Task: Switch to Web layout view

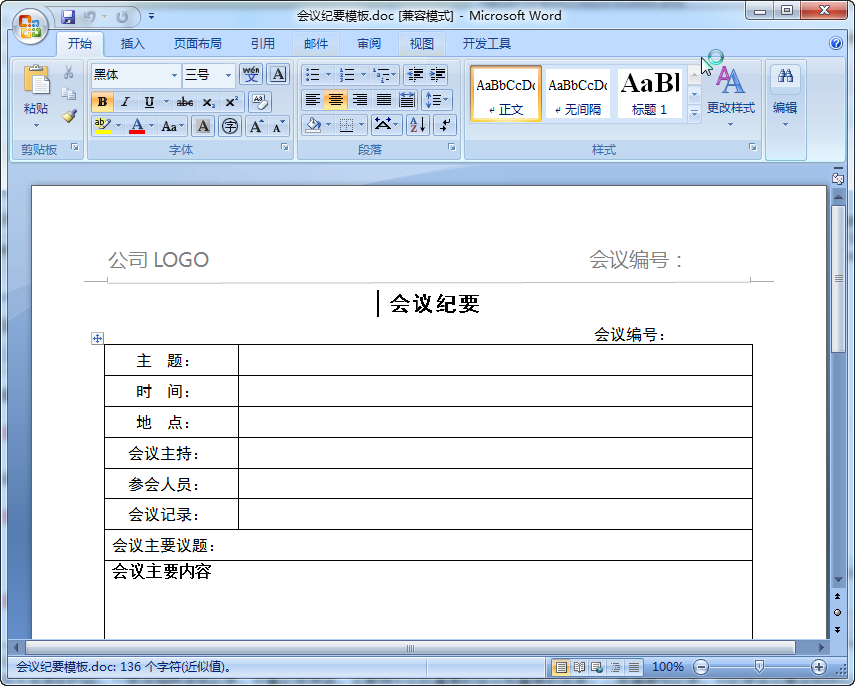Action: point(597,667)
